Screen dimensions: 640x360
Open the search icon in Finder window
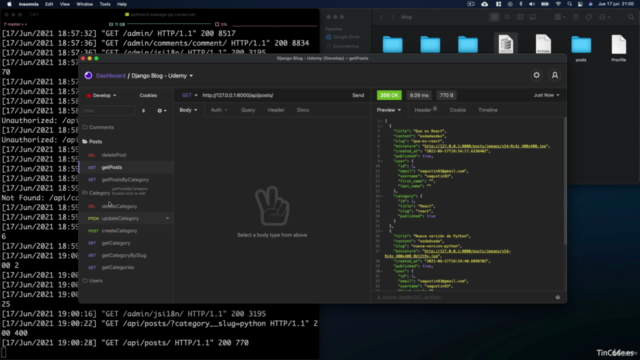631,17
